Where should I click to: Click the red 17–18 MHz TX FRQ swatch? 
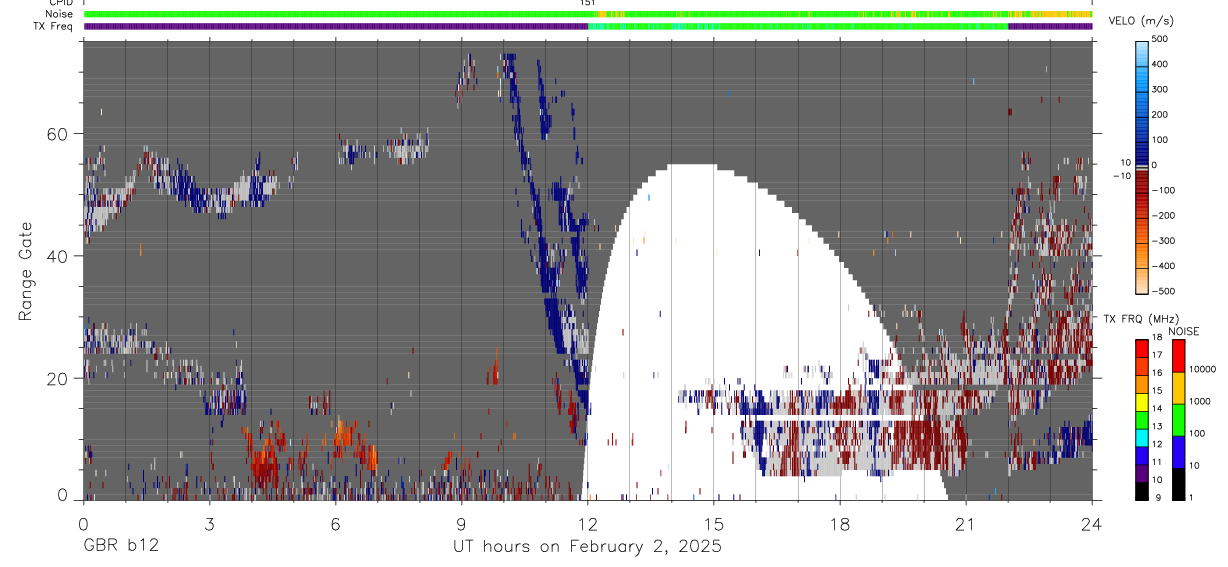[1142, 348]
